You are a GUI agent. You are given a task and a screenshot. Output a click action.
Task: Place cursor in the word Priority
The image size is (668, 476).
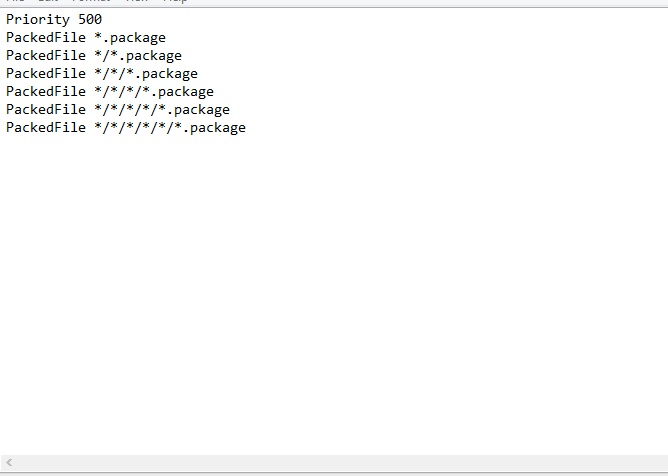(38, 20)
